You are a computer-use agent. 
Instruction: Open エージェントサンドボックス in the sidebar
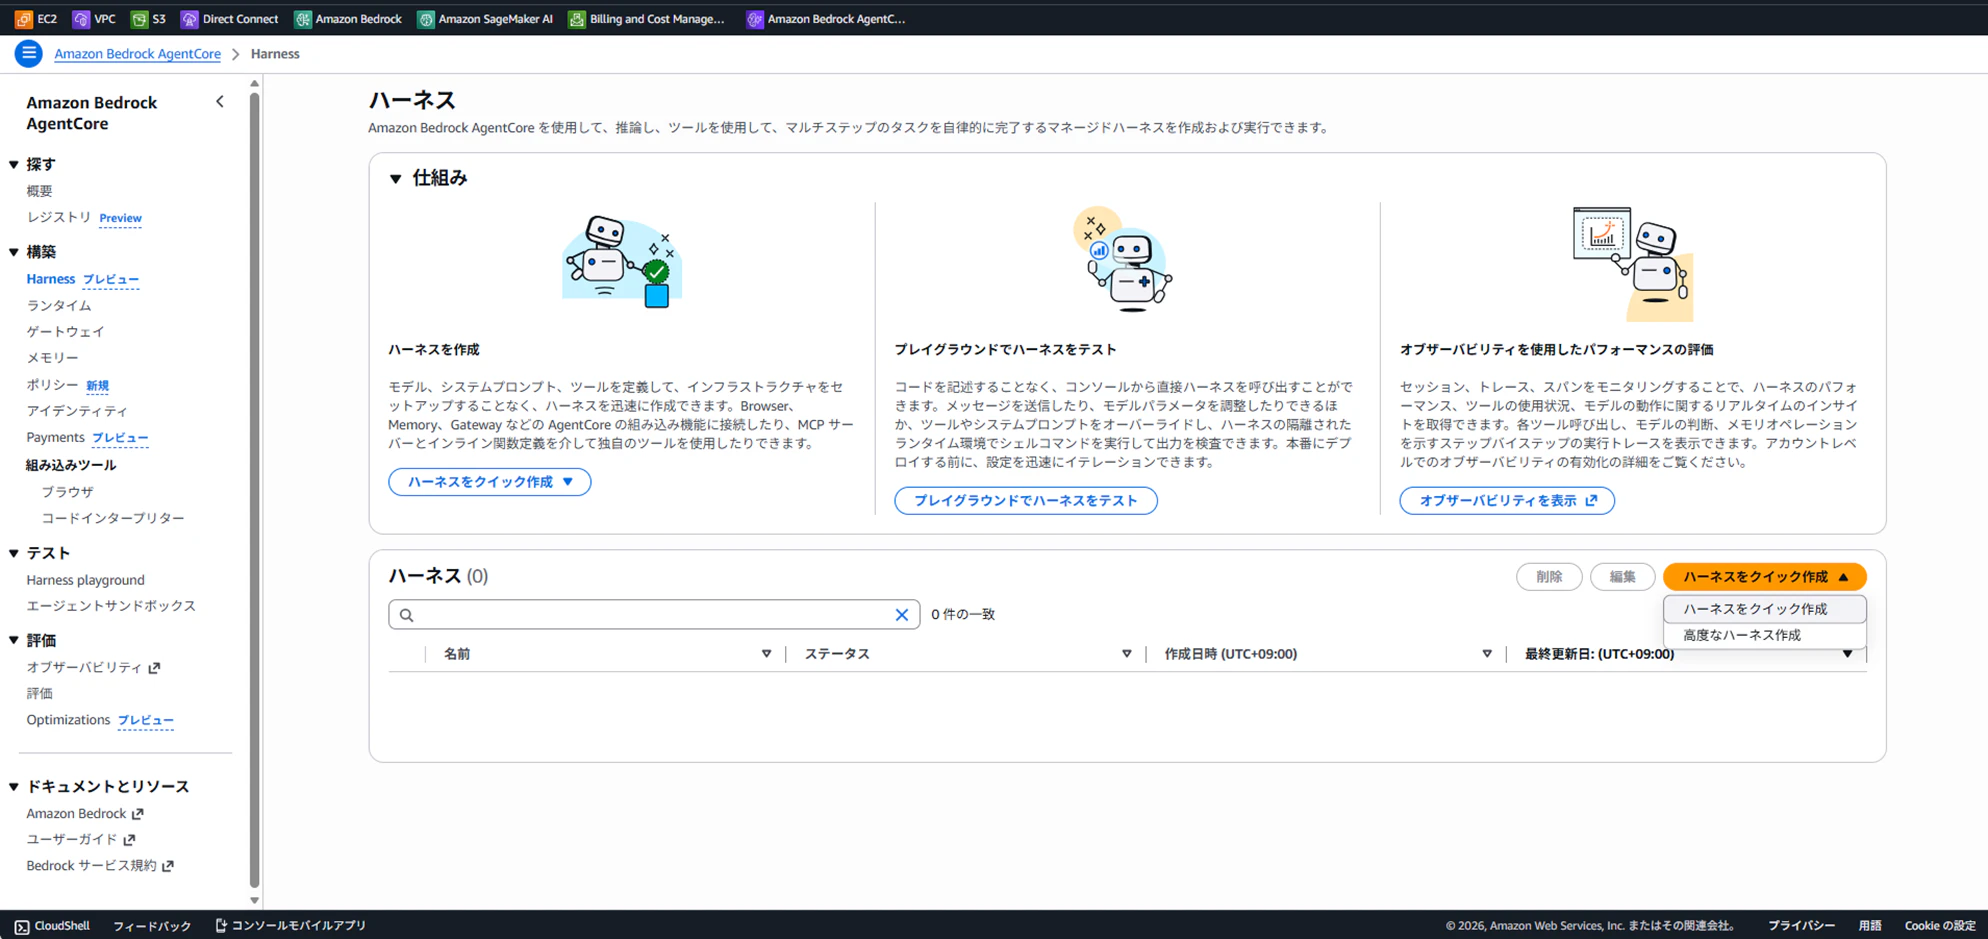click(x=111, y=606)
